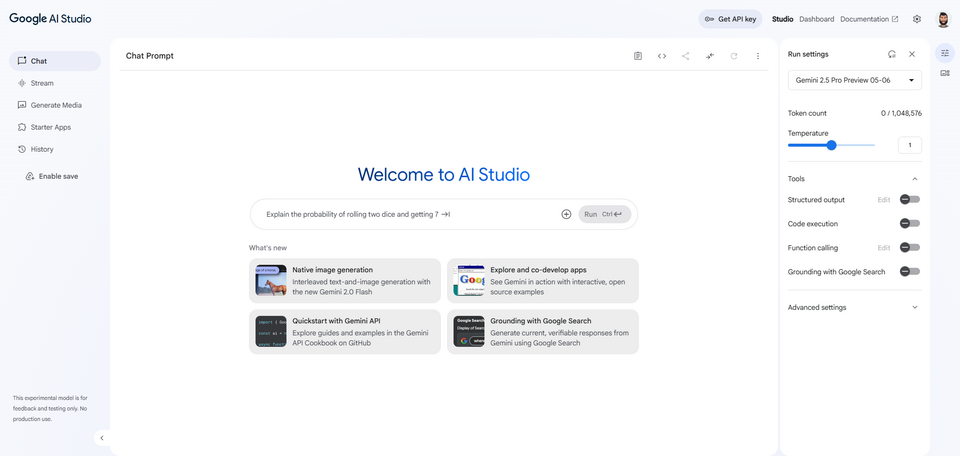Select the Studio tab
This screenshot has height=456, width=960.
(x=782, y=19)
